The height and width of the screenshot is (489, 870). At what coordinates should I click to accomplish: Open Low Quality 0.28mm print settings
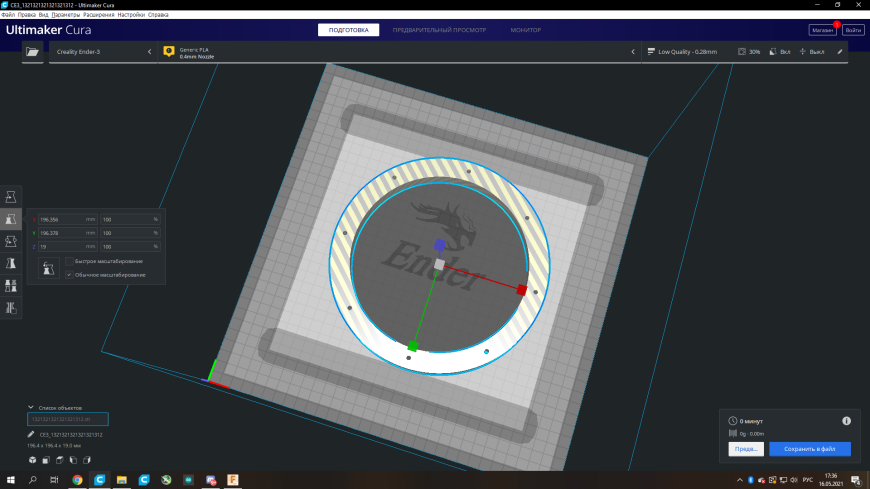[745, 52]
